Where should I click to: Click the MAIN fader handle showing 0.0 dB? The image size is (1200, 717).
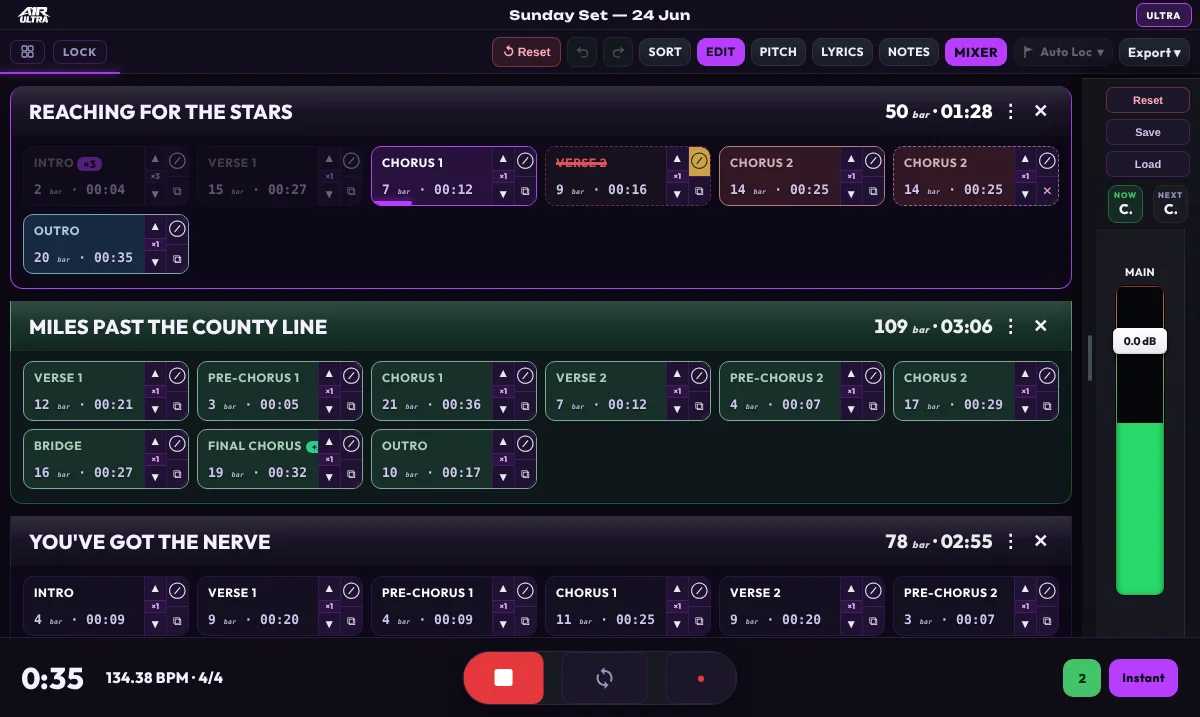1140,341
